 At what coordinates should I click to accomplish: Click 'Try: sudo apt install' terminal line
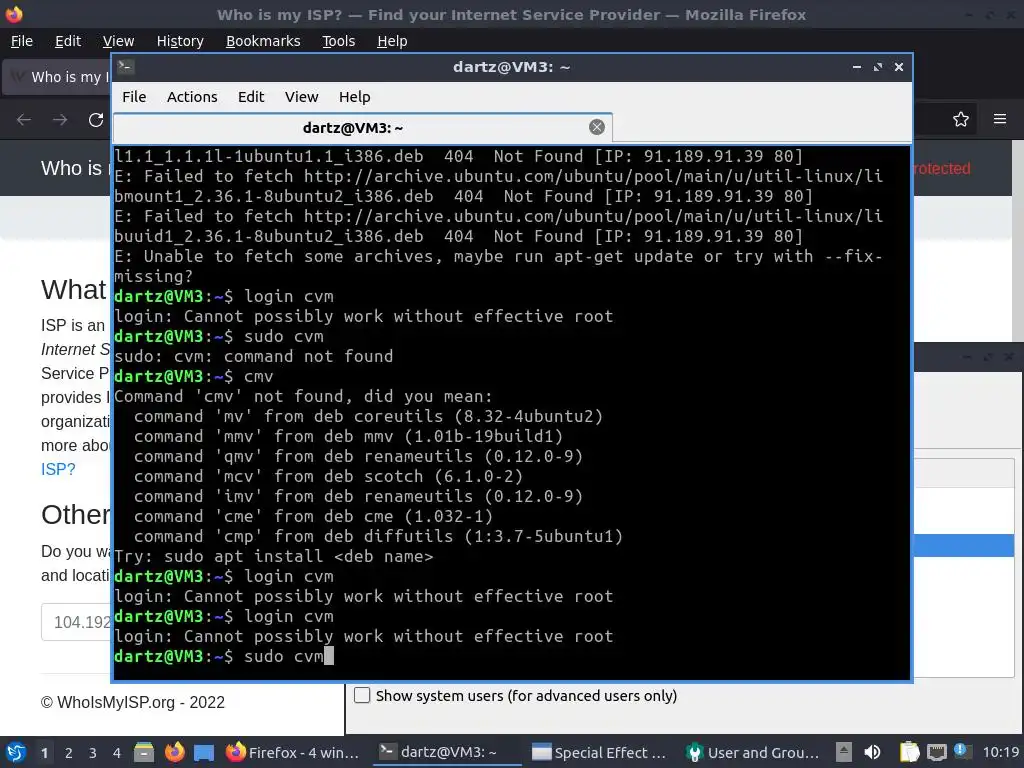[x=274, y=556]
